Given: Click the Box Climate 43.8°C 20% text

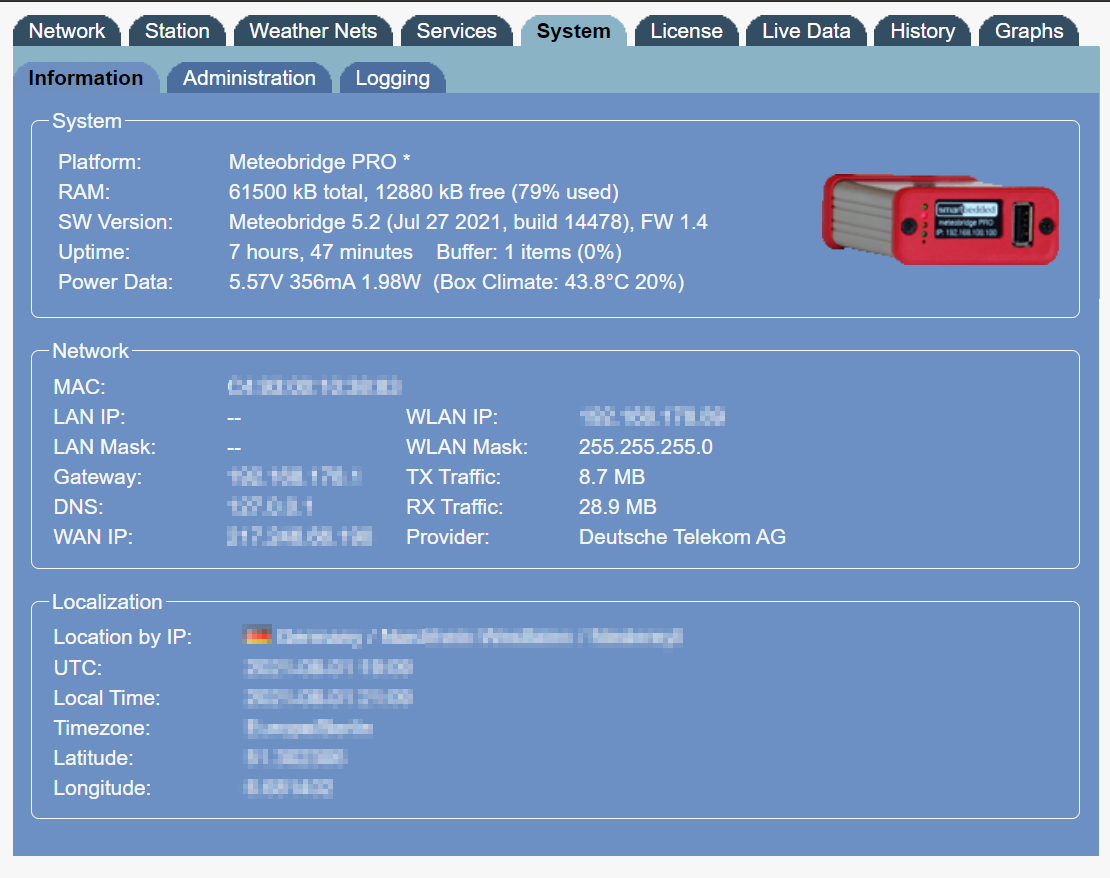Looking at the screenshot, I should 559,282.
